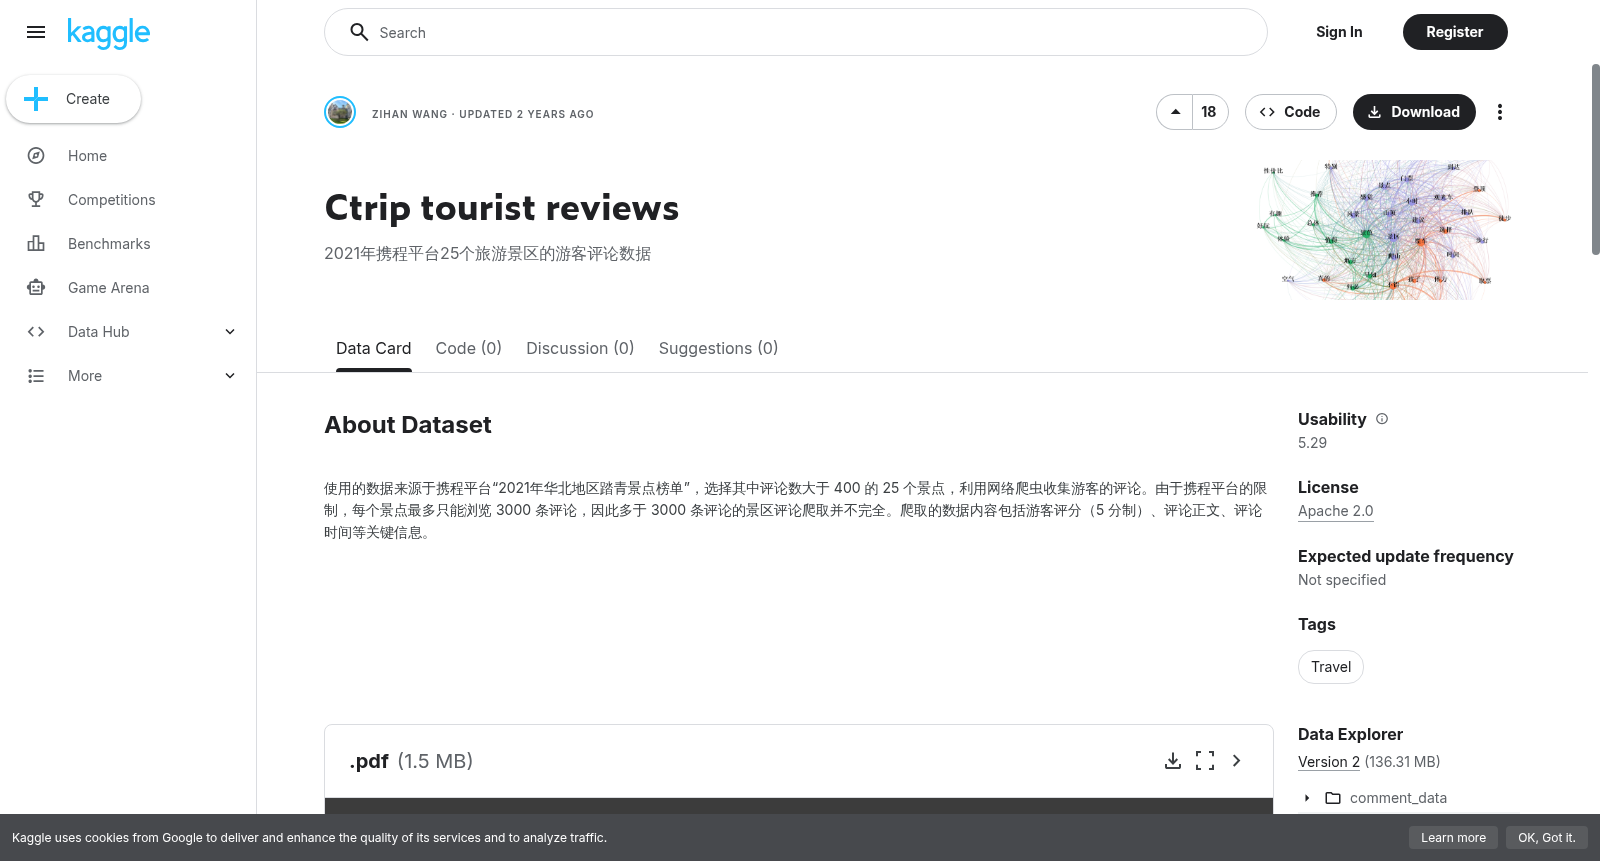This screenshot has height=861, width=1600.
Task: Click the Home compass icon
Action: 36,156
